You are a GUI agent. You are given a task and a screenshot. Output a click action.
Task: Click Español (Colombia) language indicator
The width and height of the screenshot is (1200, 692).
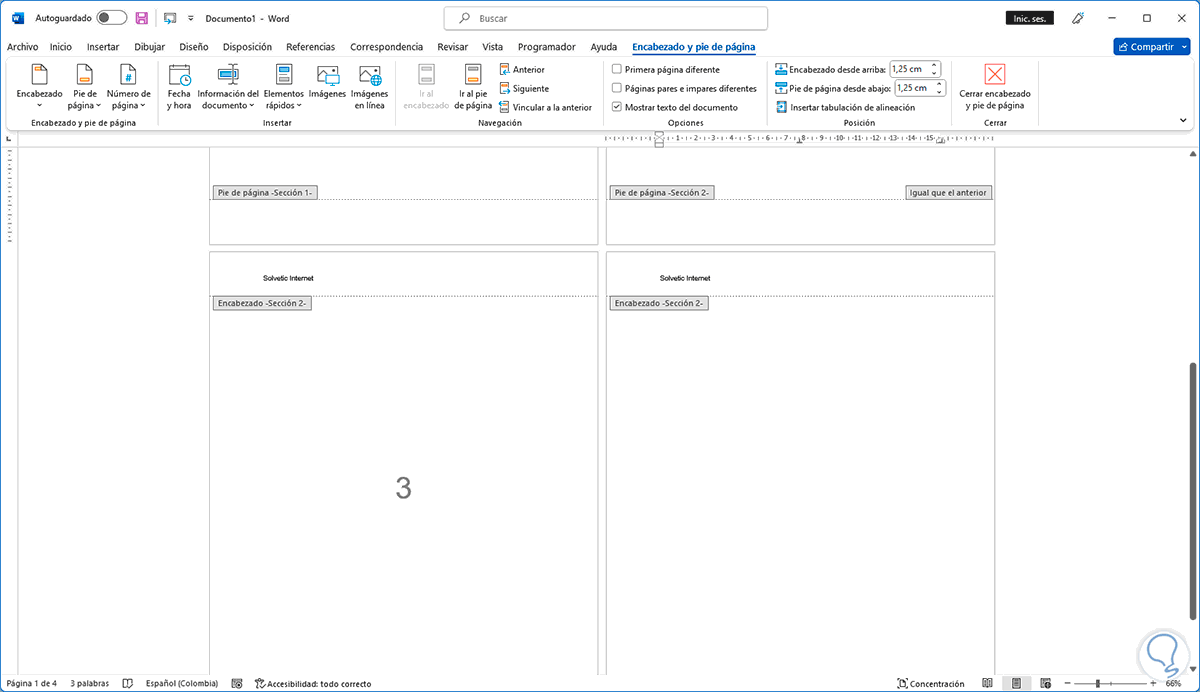point(181,684)
